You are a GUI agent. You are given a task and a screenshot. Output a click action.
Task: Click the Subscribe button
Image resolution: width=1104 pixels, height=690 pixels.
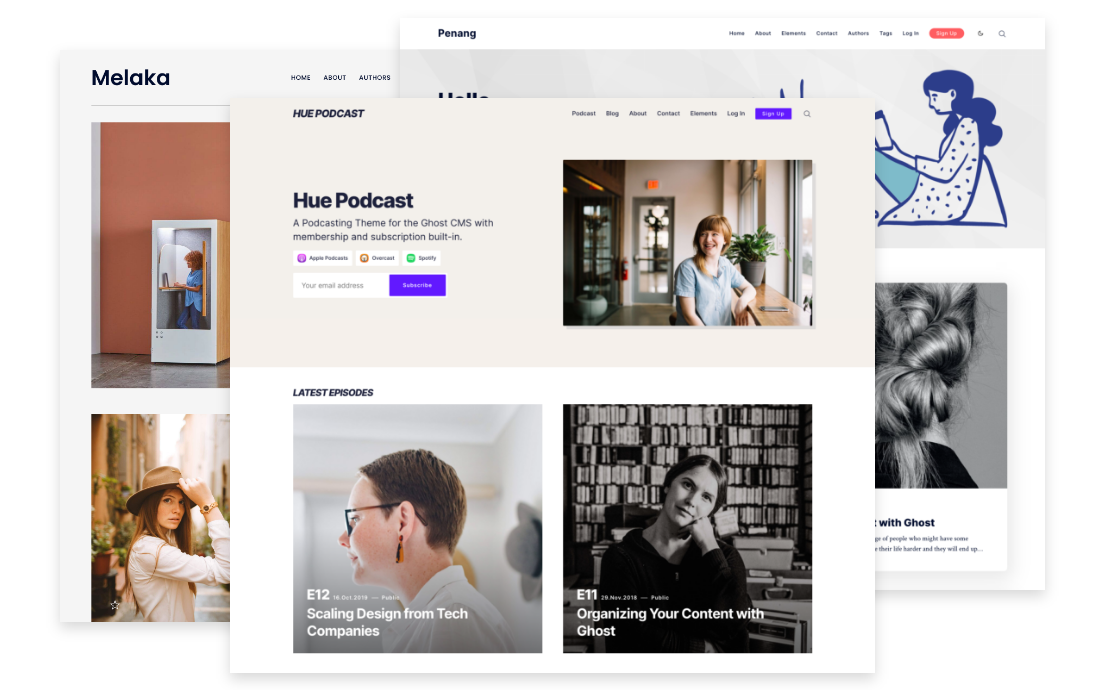click(x=418, y=285)
